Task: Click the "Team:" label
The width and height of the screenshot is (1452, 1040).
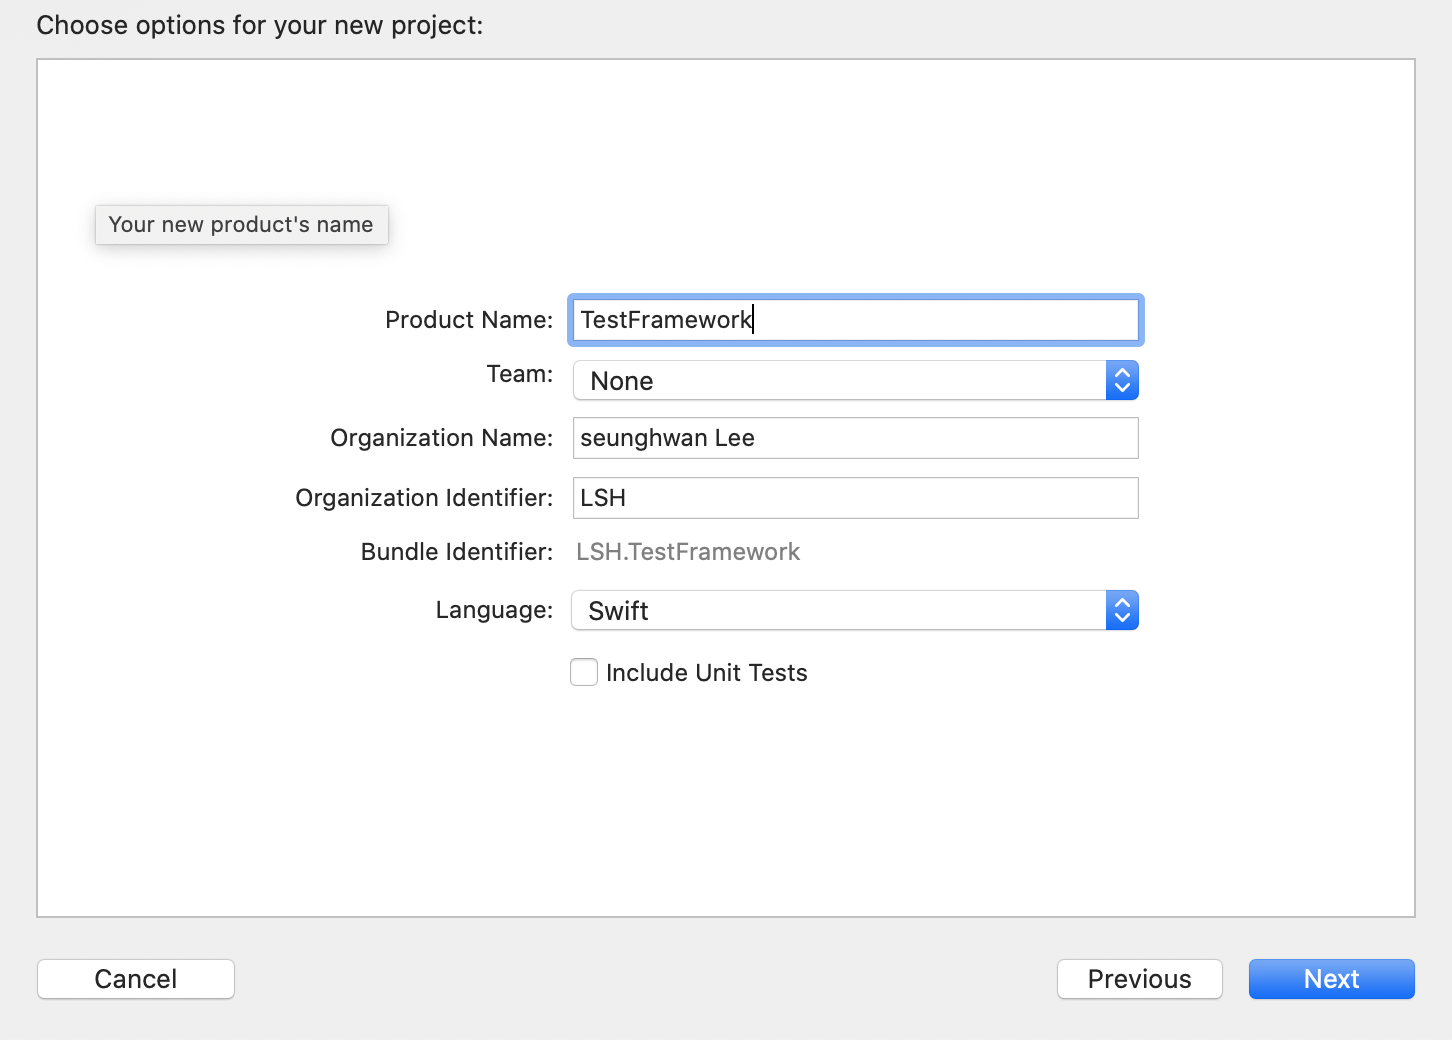Action: click(x=519, y=374)
